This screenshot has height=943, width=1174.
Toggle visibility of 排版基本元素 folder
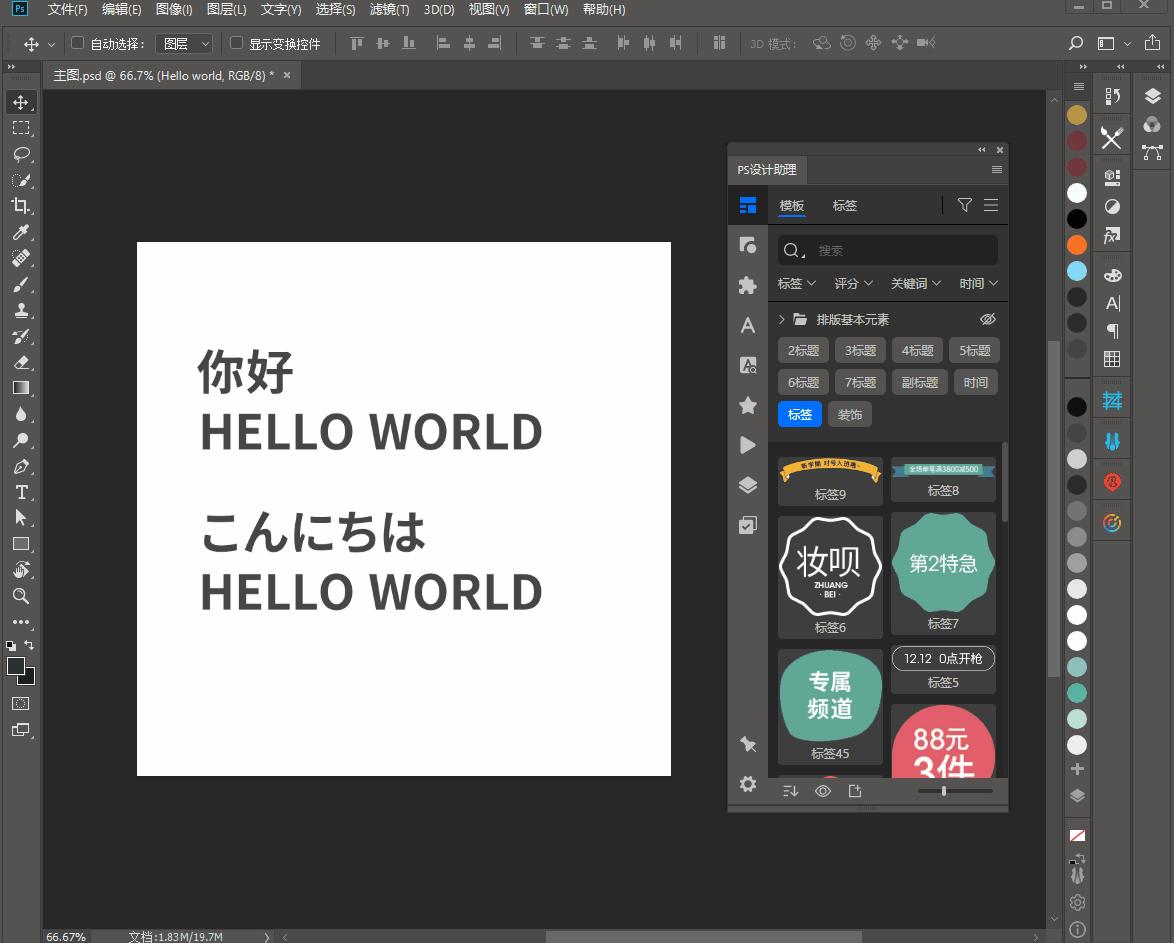987,319
